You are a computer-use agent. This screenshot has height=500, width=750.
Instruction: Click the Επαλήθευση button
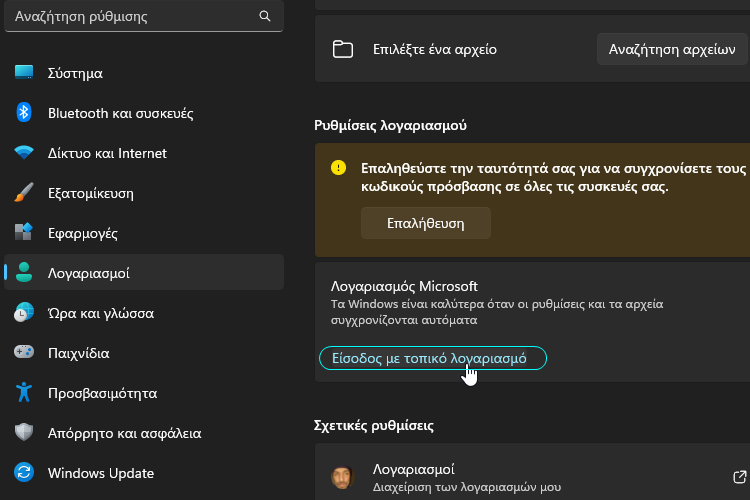[426, 223]
